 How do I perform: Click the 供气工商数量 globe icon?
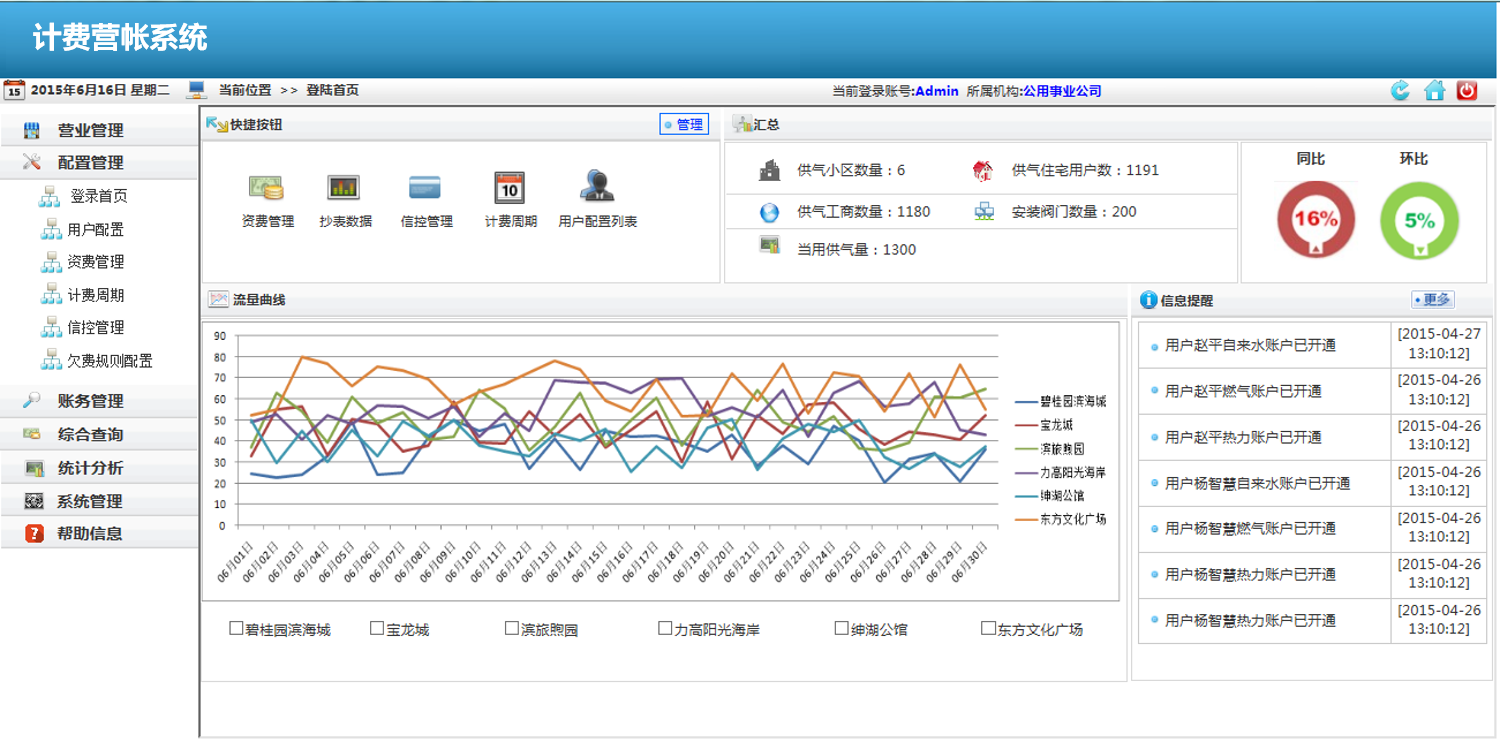[x=769, y=212]
